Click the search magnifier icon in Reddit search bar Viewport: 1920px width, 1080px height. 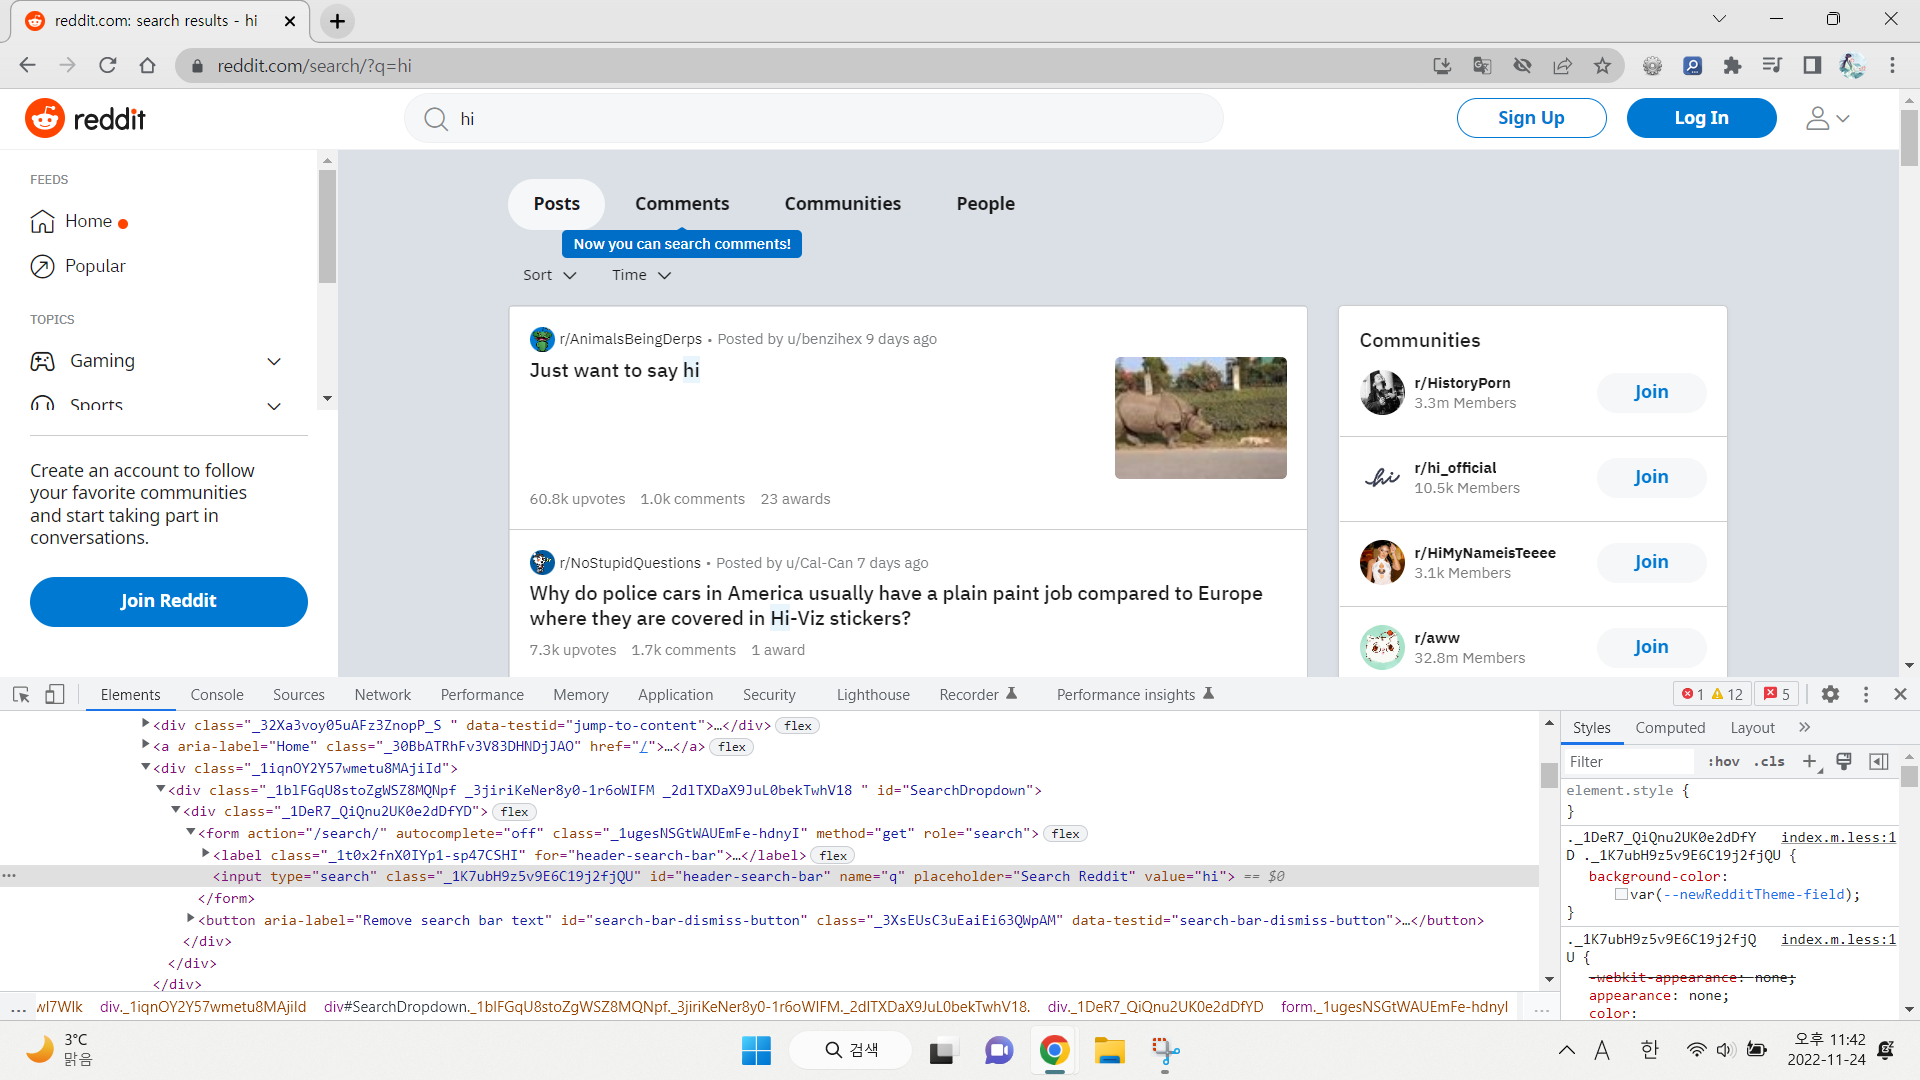[436, 119]
